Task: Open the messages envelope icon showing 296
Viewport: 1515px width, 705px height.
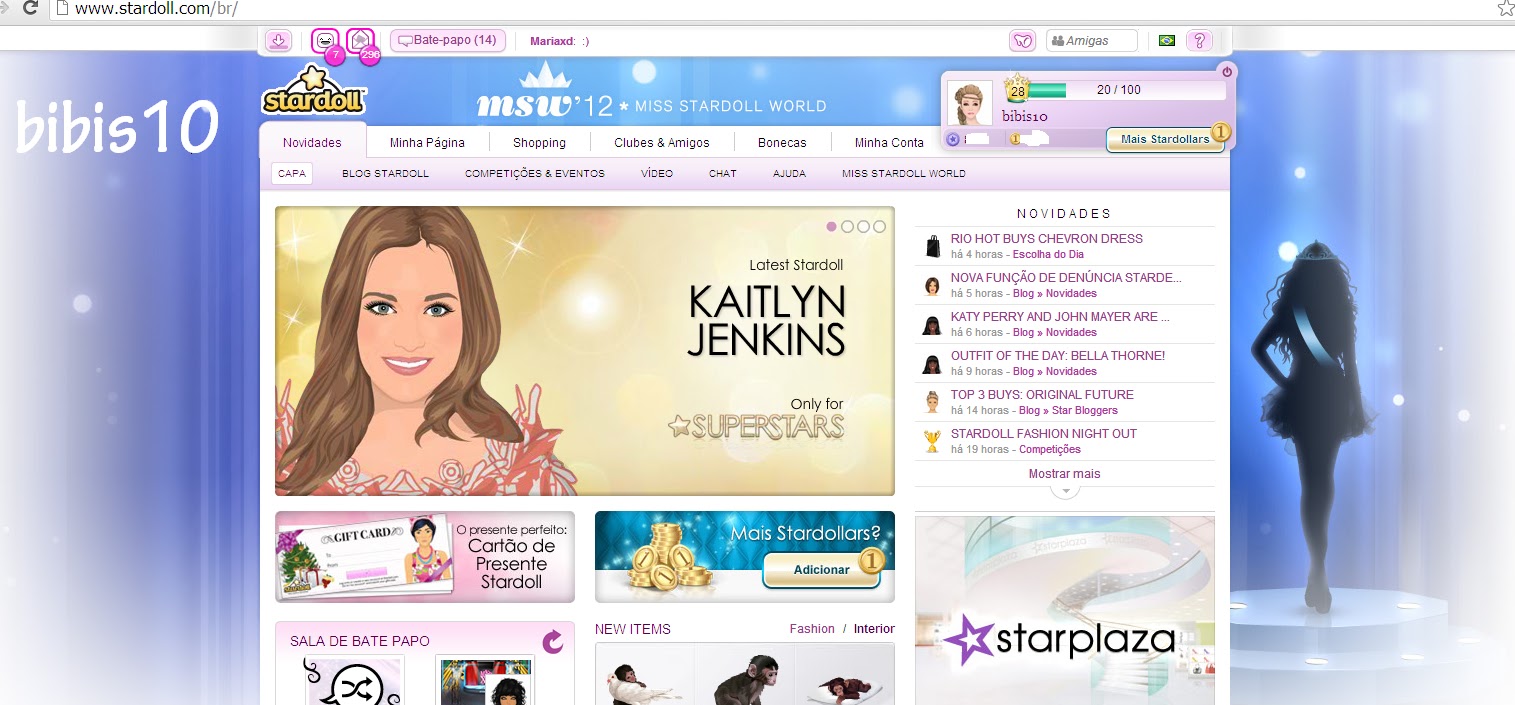Action: [360, 41]
